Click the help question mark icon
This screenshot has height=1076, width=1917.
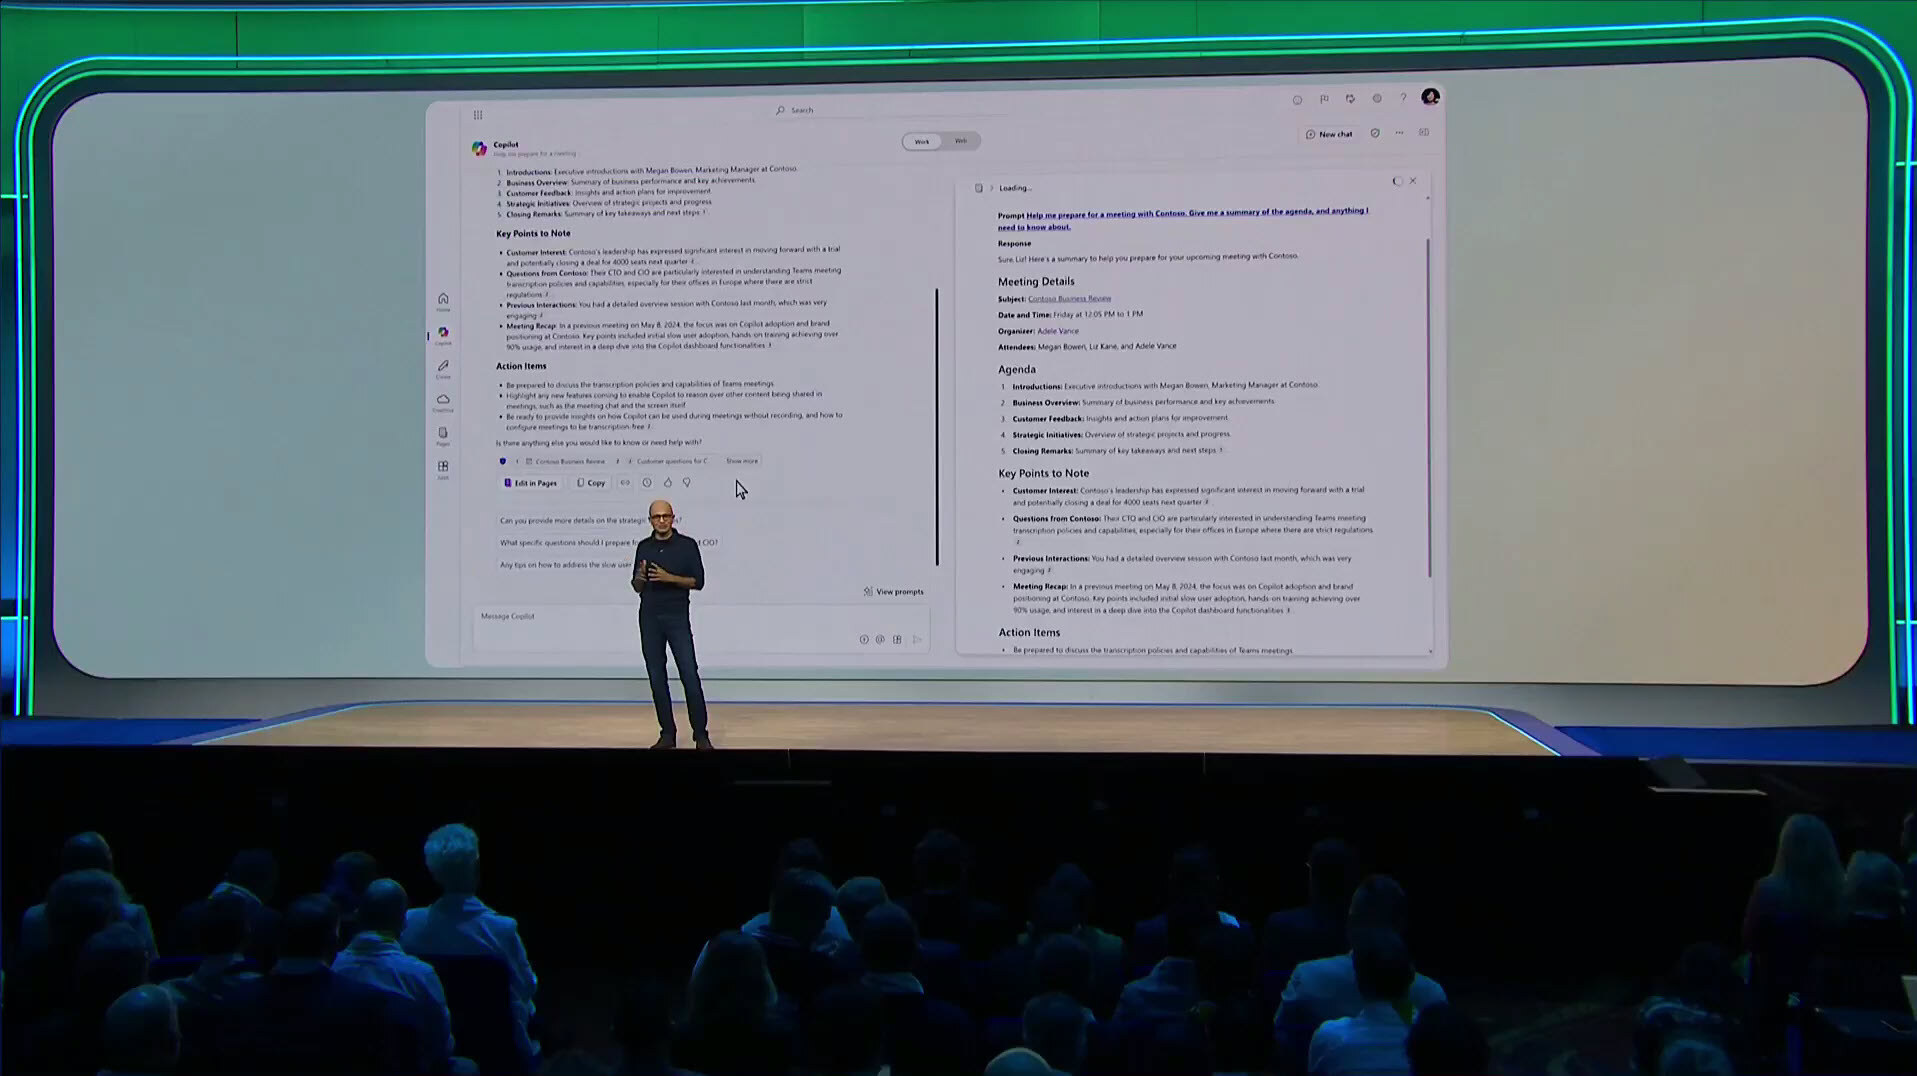(x=1403, y=98)
